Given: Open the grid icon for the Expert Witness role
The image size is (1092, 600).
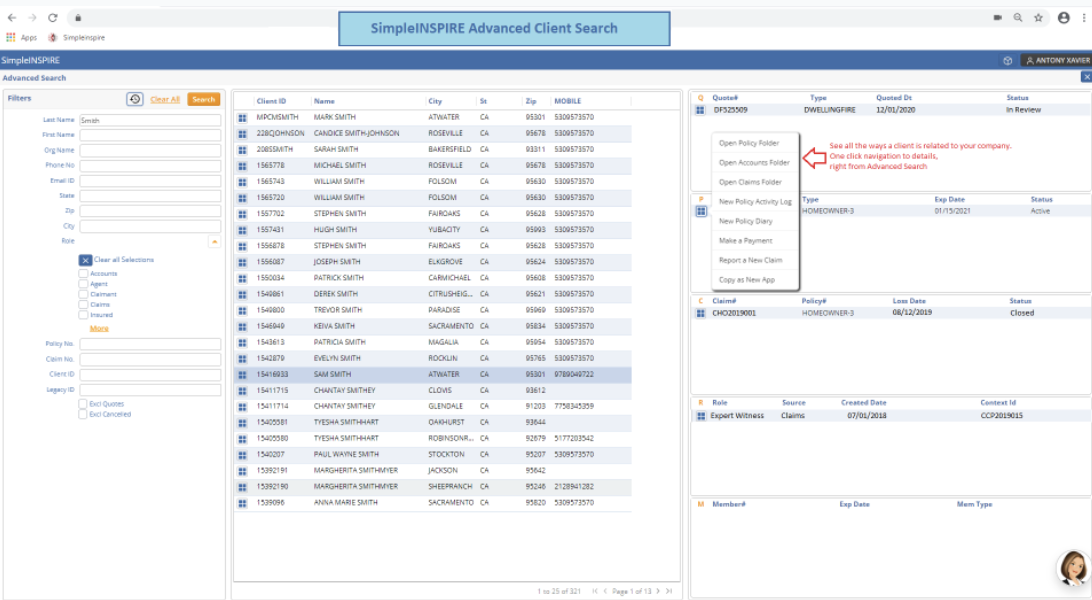Looking at the screenshot, I should 701,416.
